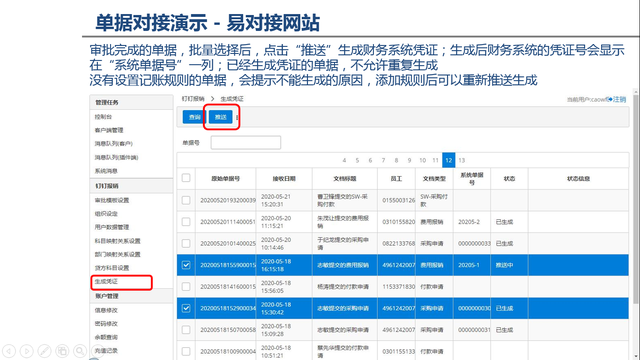Open 客户端管理 in the sidebar
Viewport: 640px width, 360px height.
click(x=109, y=130)
